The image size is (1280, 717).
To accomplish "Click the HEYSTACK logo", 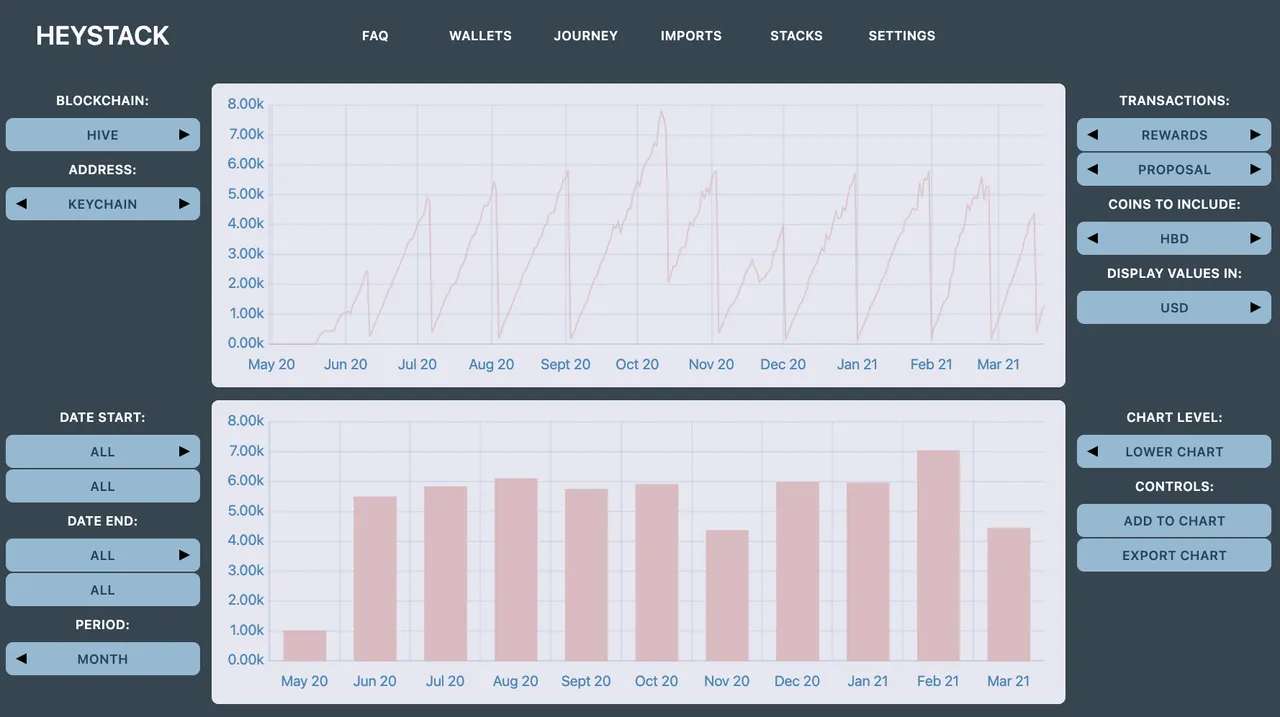I will 102,36.
